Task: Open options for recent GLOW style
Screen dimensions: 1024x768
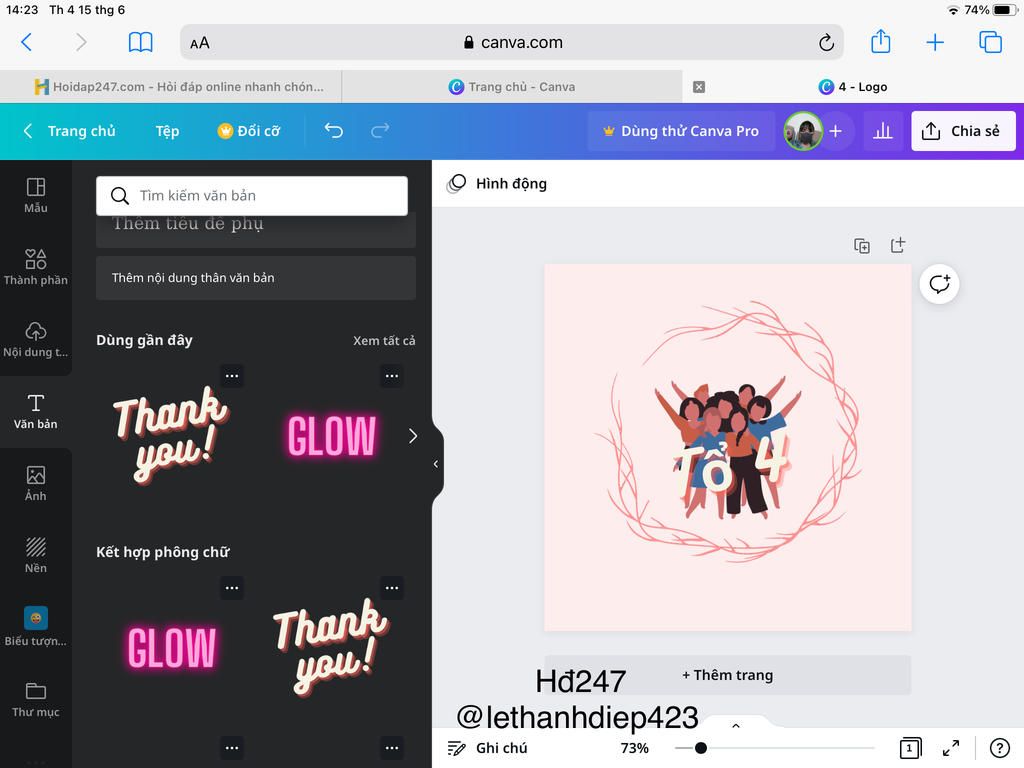Action: click(392, 376)
